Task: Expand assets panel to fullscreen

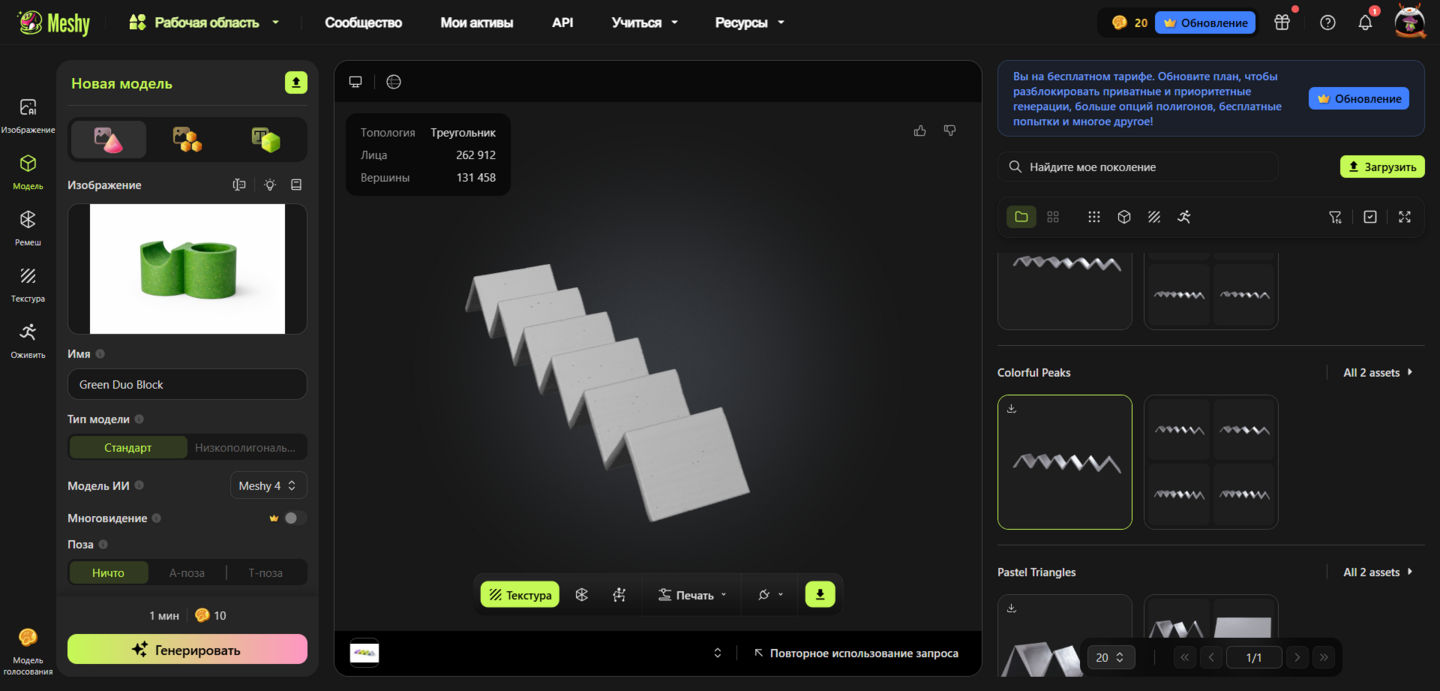Action: pyautogui.click(x=1405, y=217)
